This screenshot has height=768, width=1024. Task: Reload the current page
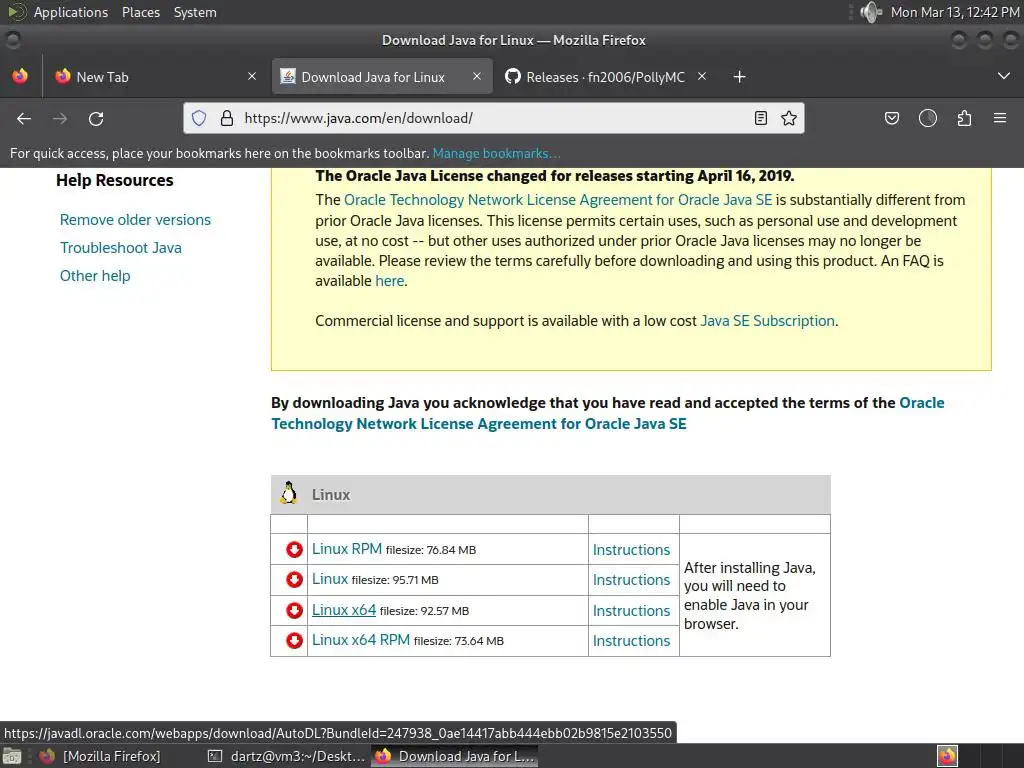click(96, 118)
